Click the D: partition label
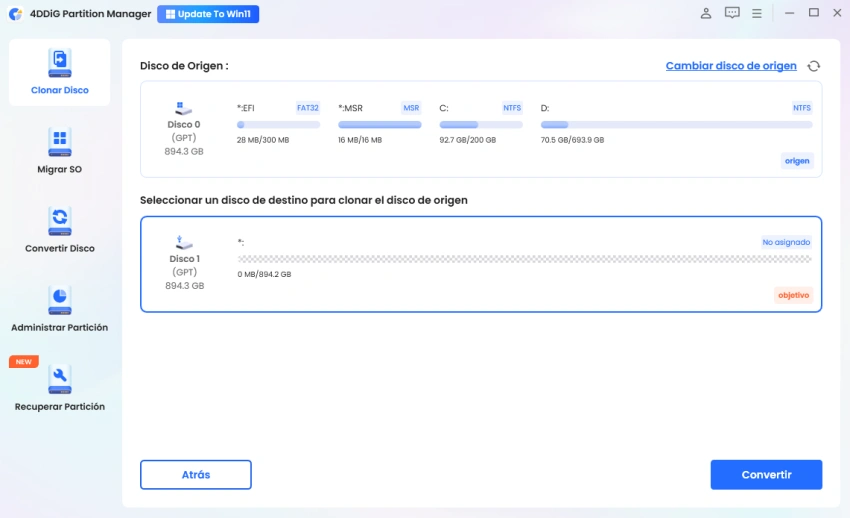The width and height of the screenshot is (850, 518). click(x=545, y=108)
